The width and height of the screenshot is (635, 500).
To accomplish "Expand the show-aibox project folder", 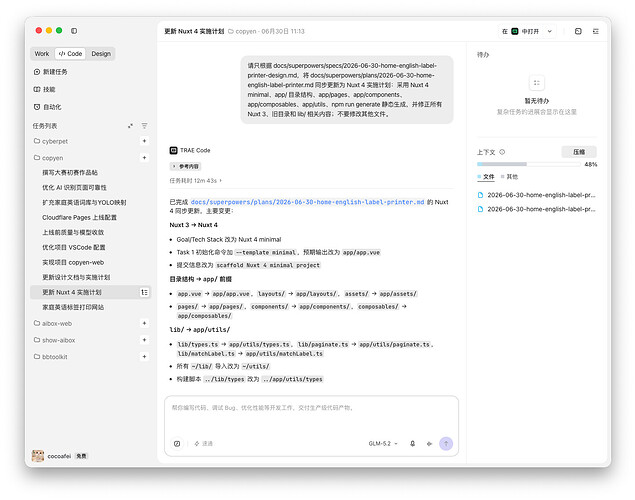I will click(54, 340).
